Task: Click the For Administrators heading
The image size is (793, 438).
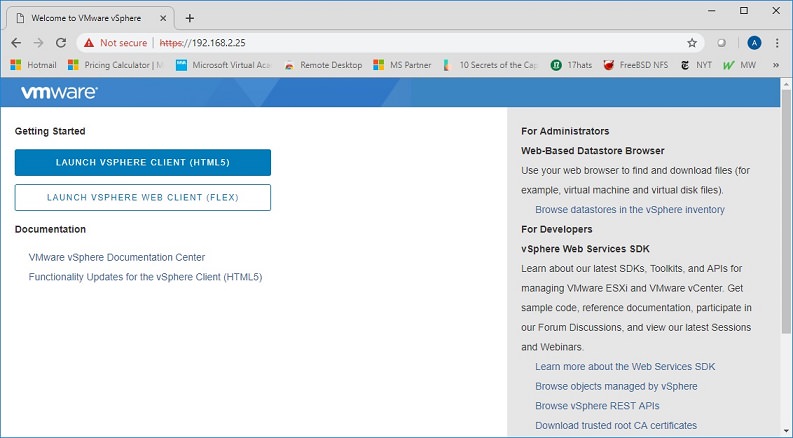Action: [565, 131]
